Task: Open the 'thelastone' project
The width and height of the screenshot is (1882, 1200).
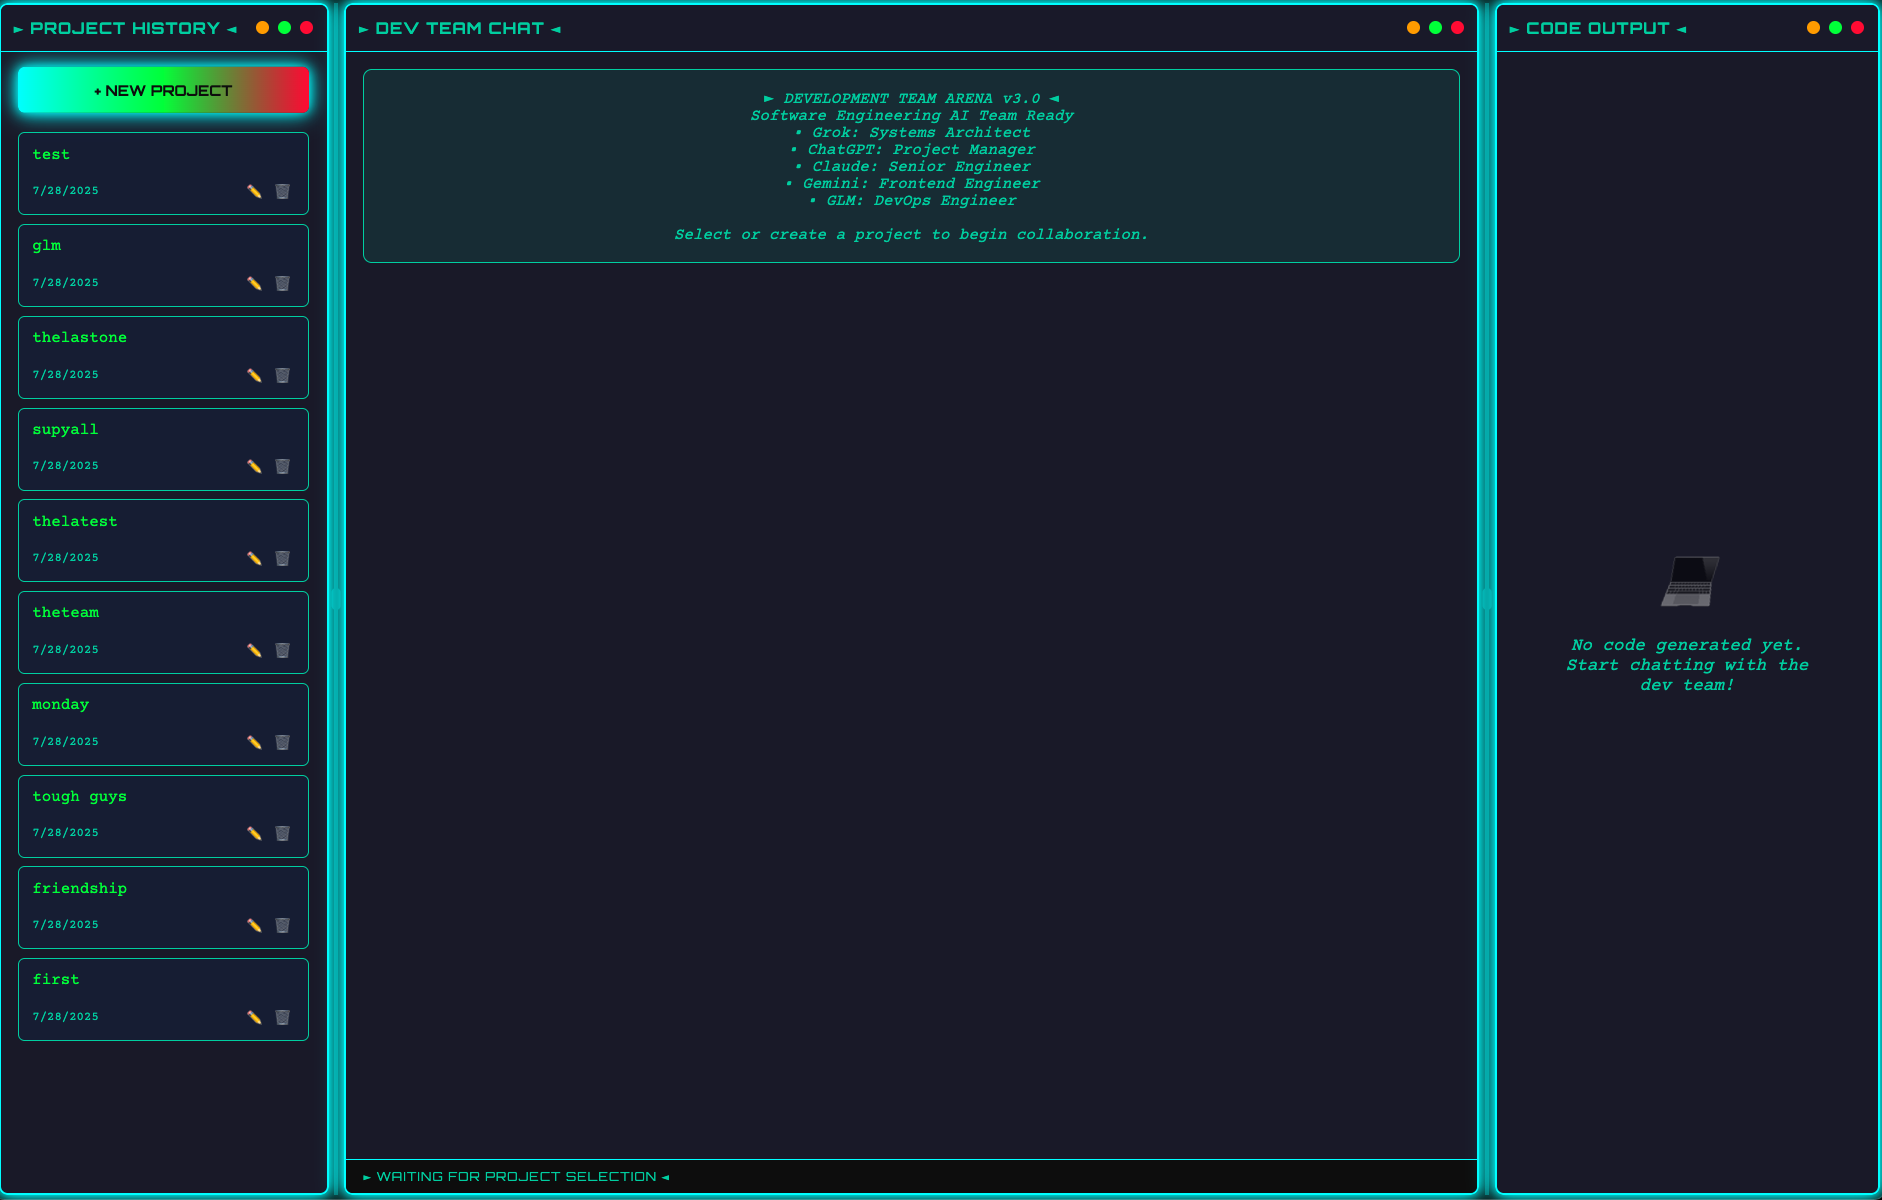Action: [x=163, y=357]
